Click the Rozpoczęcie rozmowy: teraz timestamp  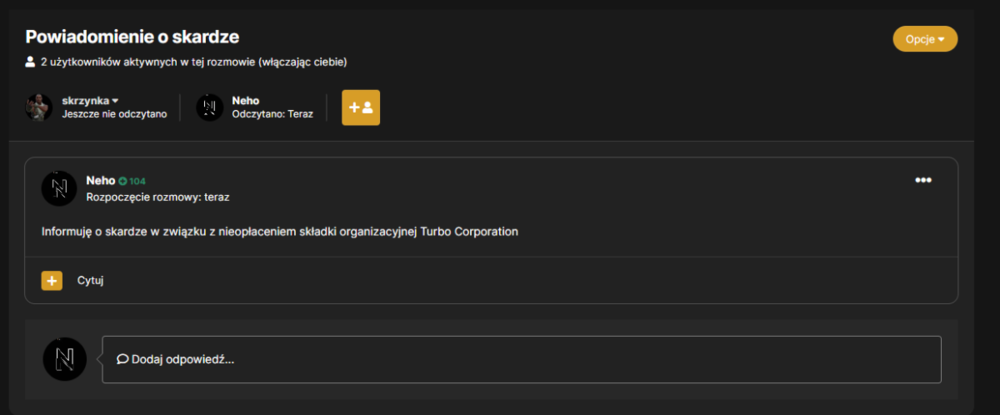pyautogui.click(x=158, y=197)
